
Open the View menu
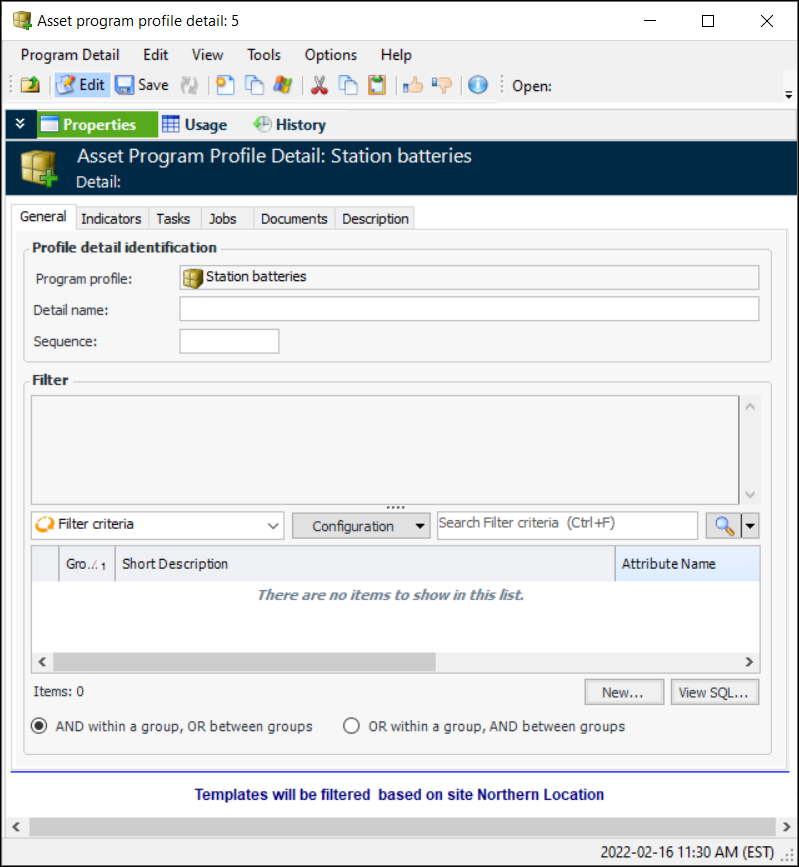[x=207, y=55]
